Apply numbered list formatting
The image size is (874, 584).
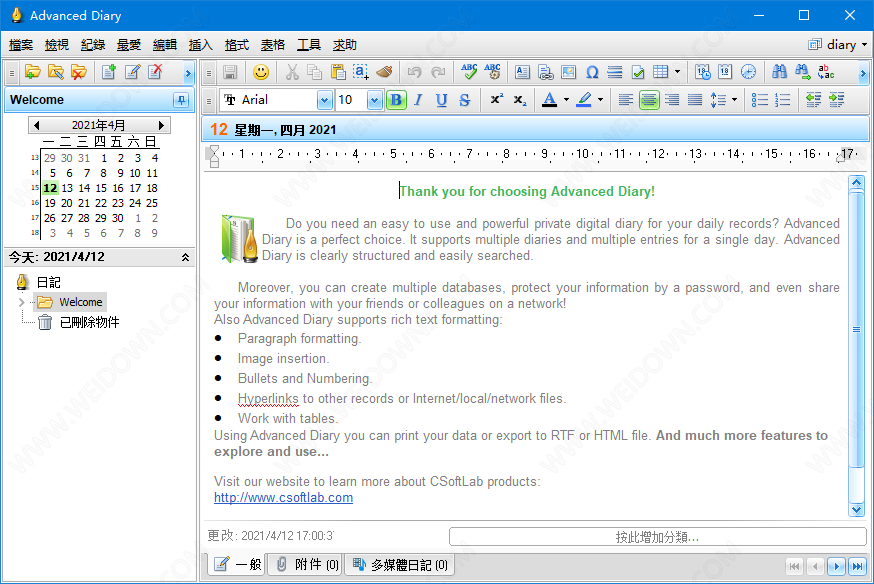783,100
